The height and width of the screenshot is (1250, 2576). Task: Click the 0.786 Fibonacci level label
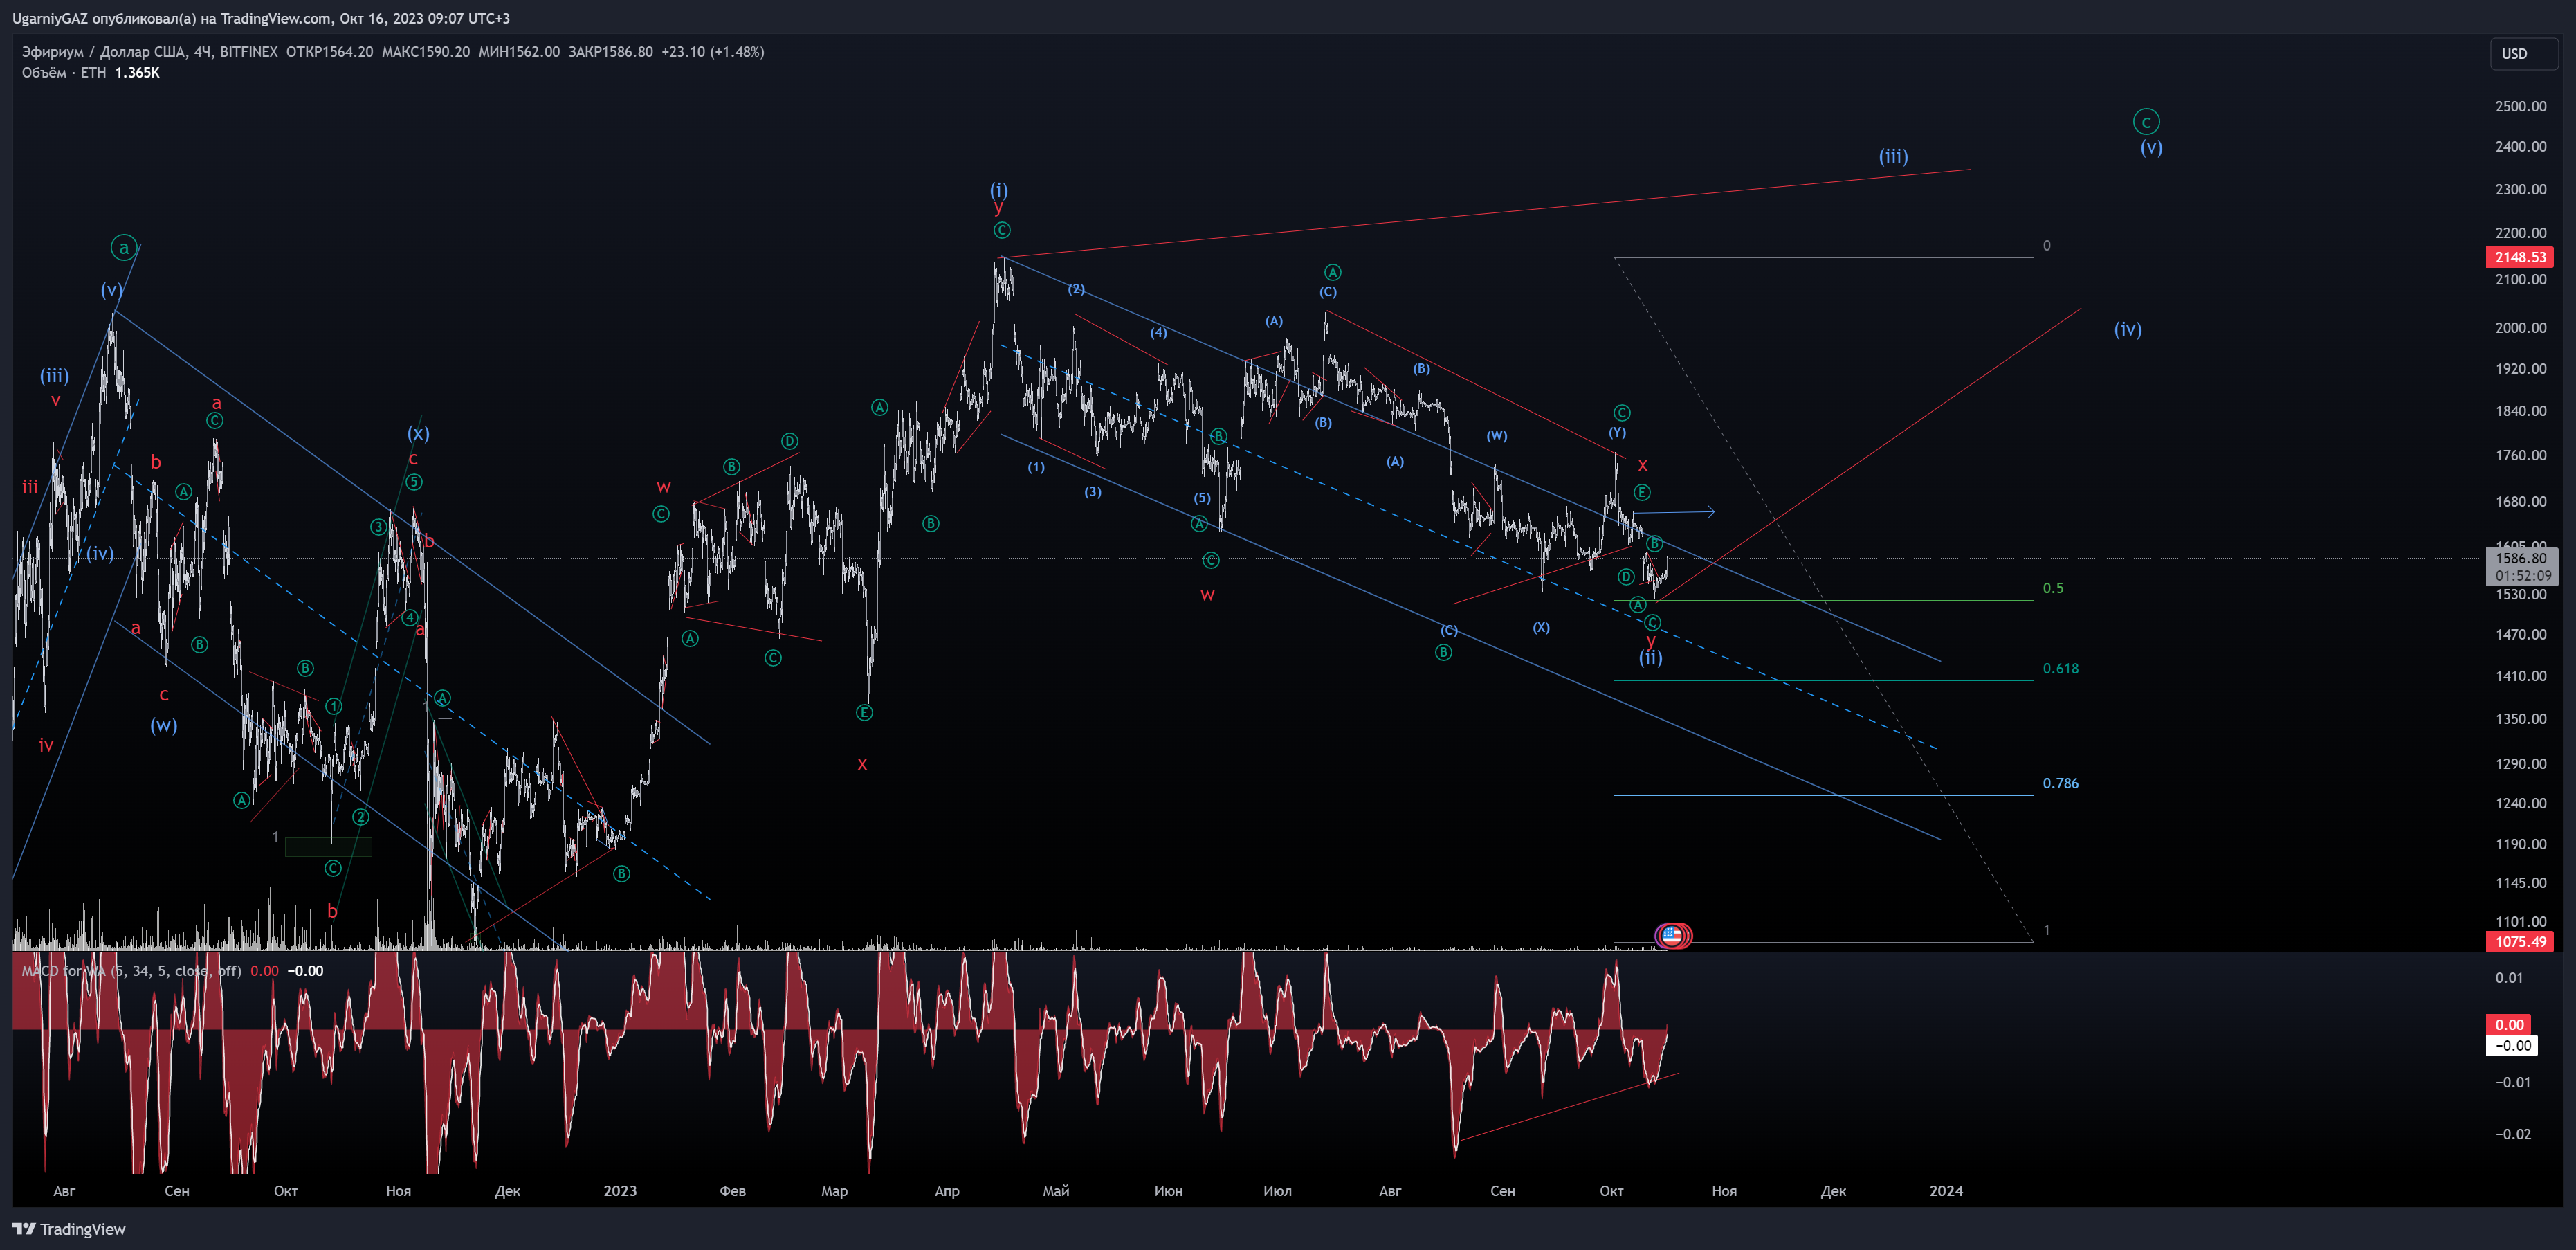2060,783
